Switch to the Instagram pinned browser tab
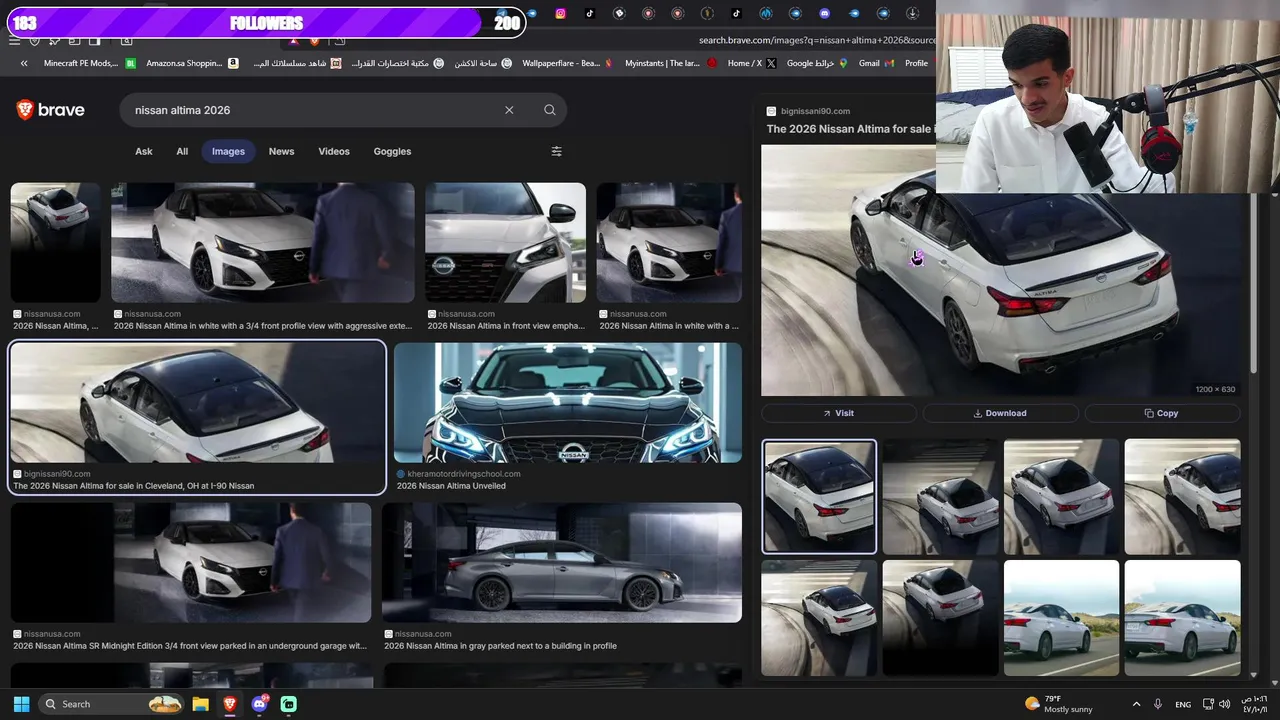Image resolution: width=1280 pixels, height=720 pixels. pyautogui.click(x=560, y=13)
